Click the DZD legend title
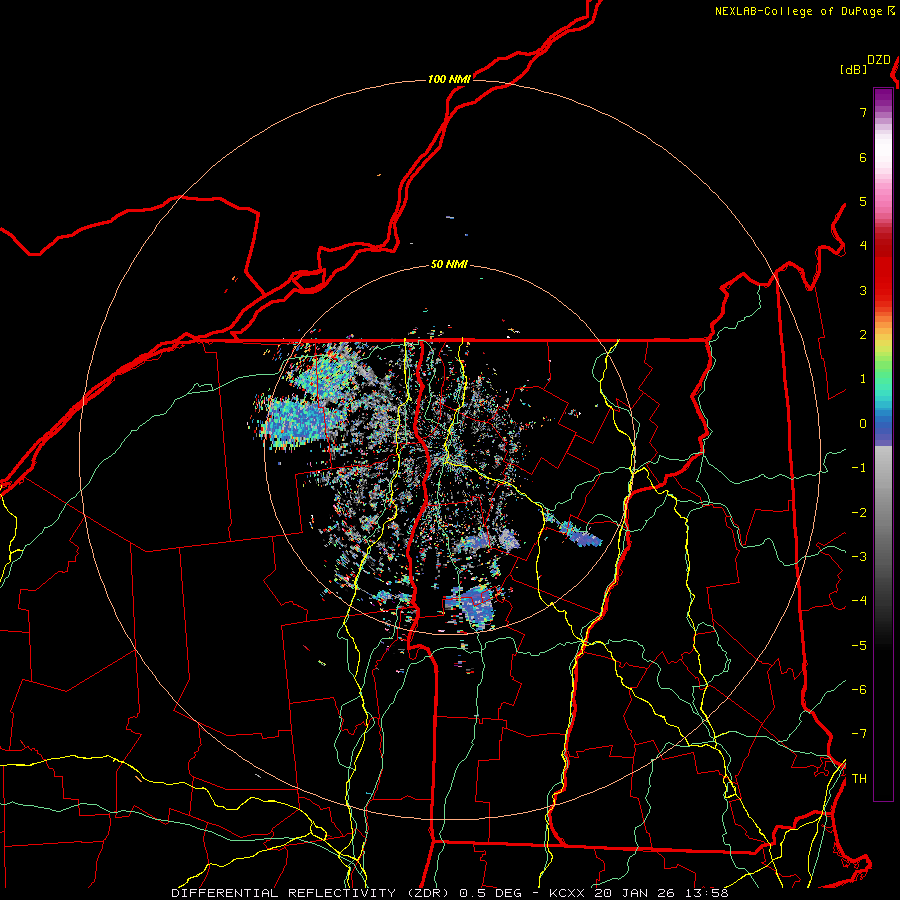 (x=879, y=60)
